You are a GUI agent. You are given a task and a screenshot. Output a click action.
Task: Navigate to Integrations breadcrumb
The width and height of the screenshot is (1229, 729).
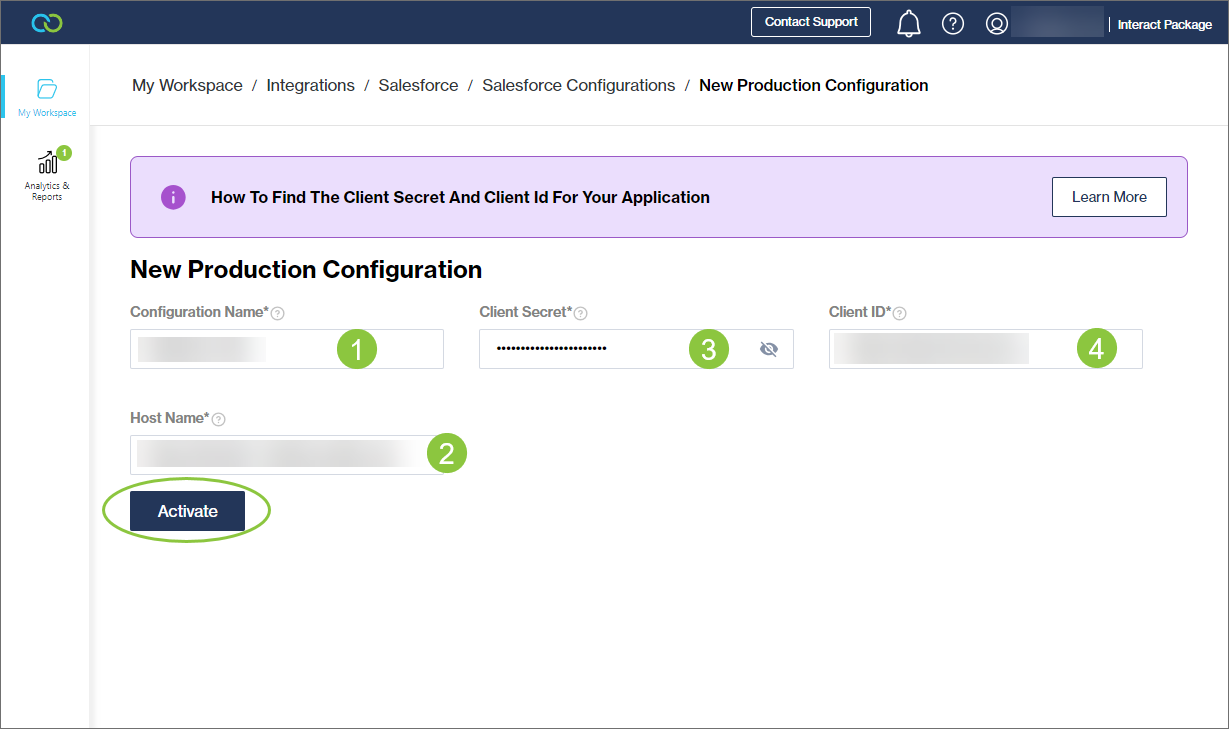click(x=310, y=86)
